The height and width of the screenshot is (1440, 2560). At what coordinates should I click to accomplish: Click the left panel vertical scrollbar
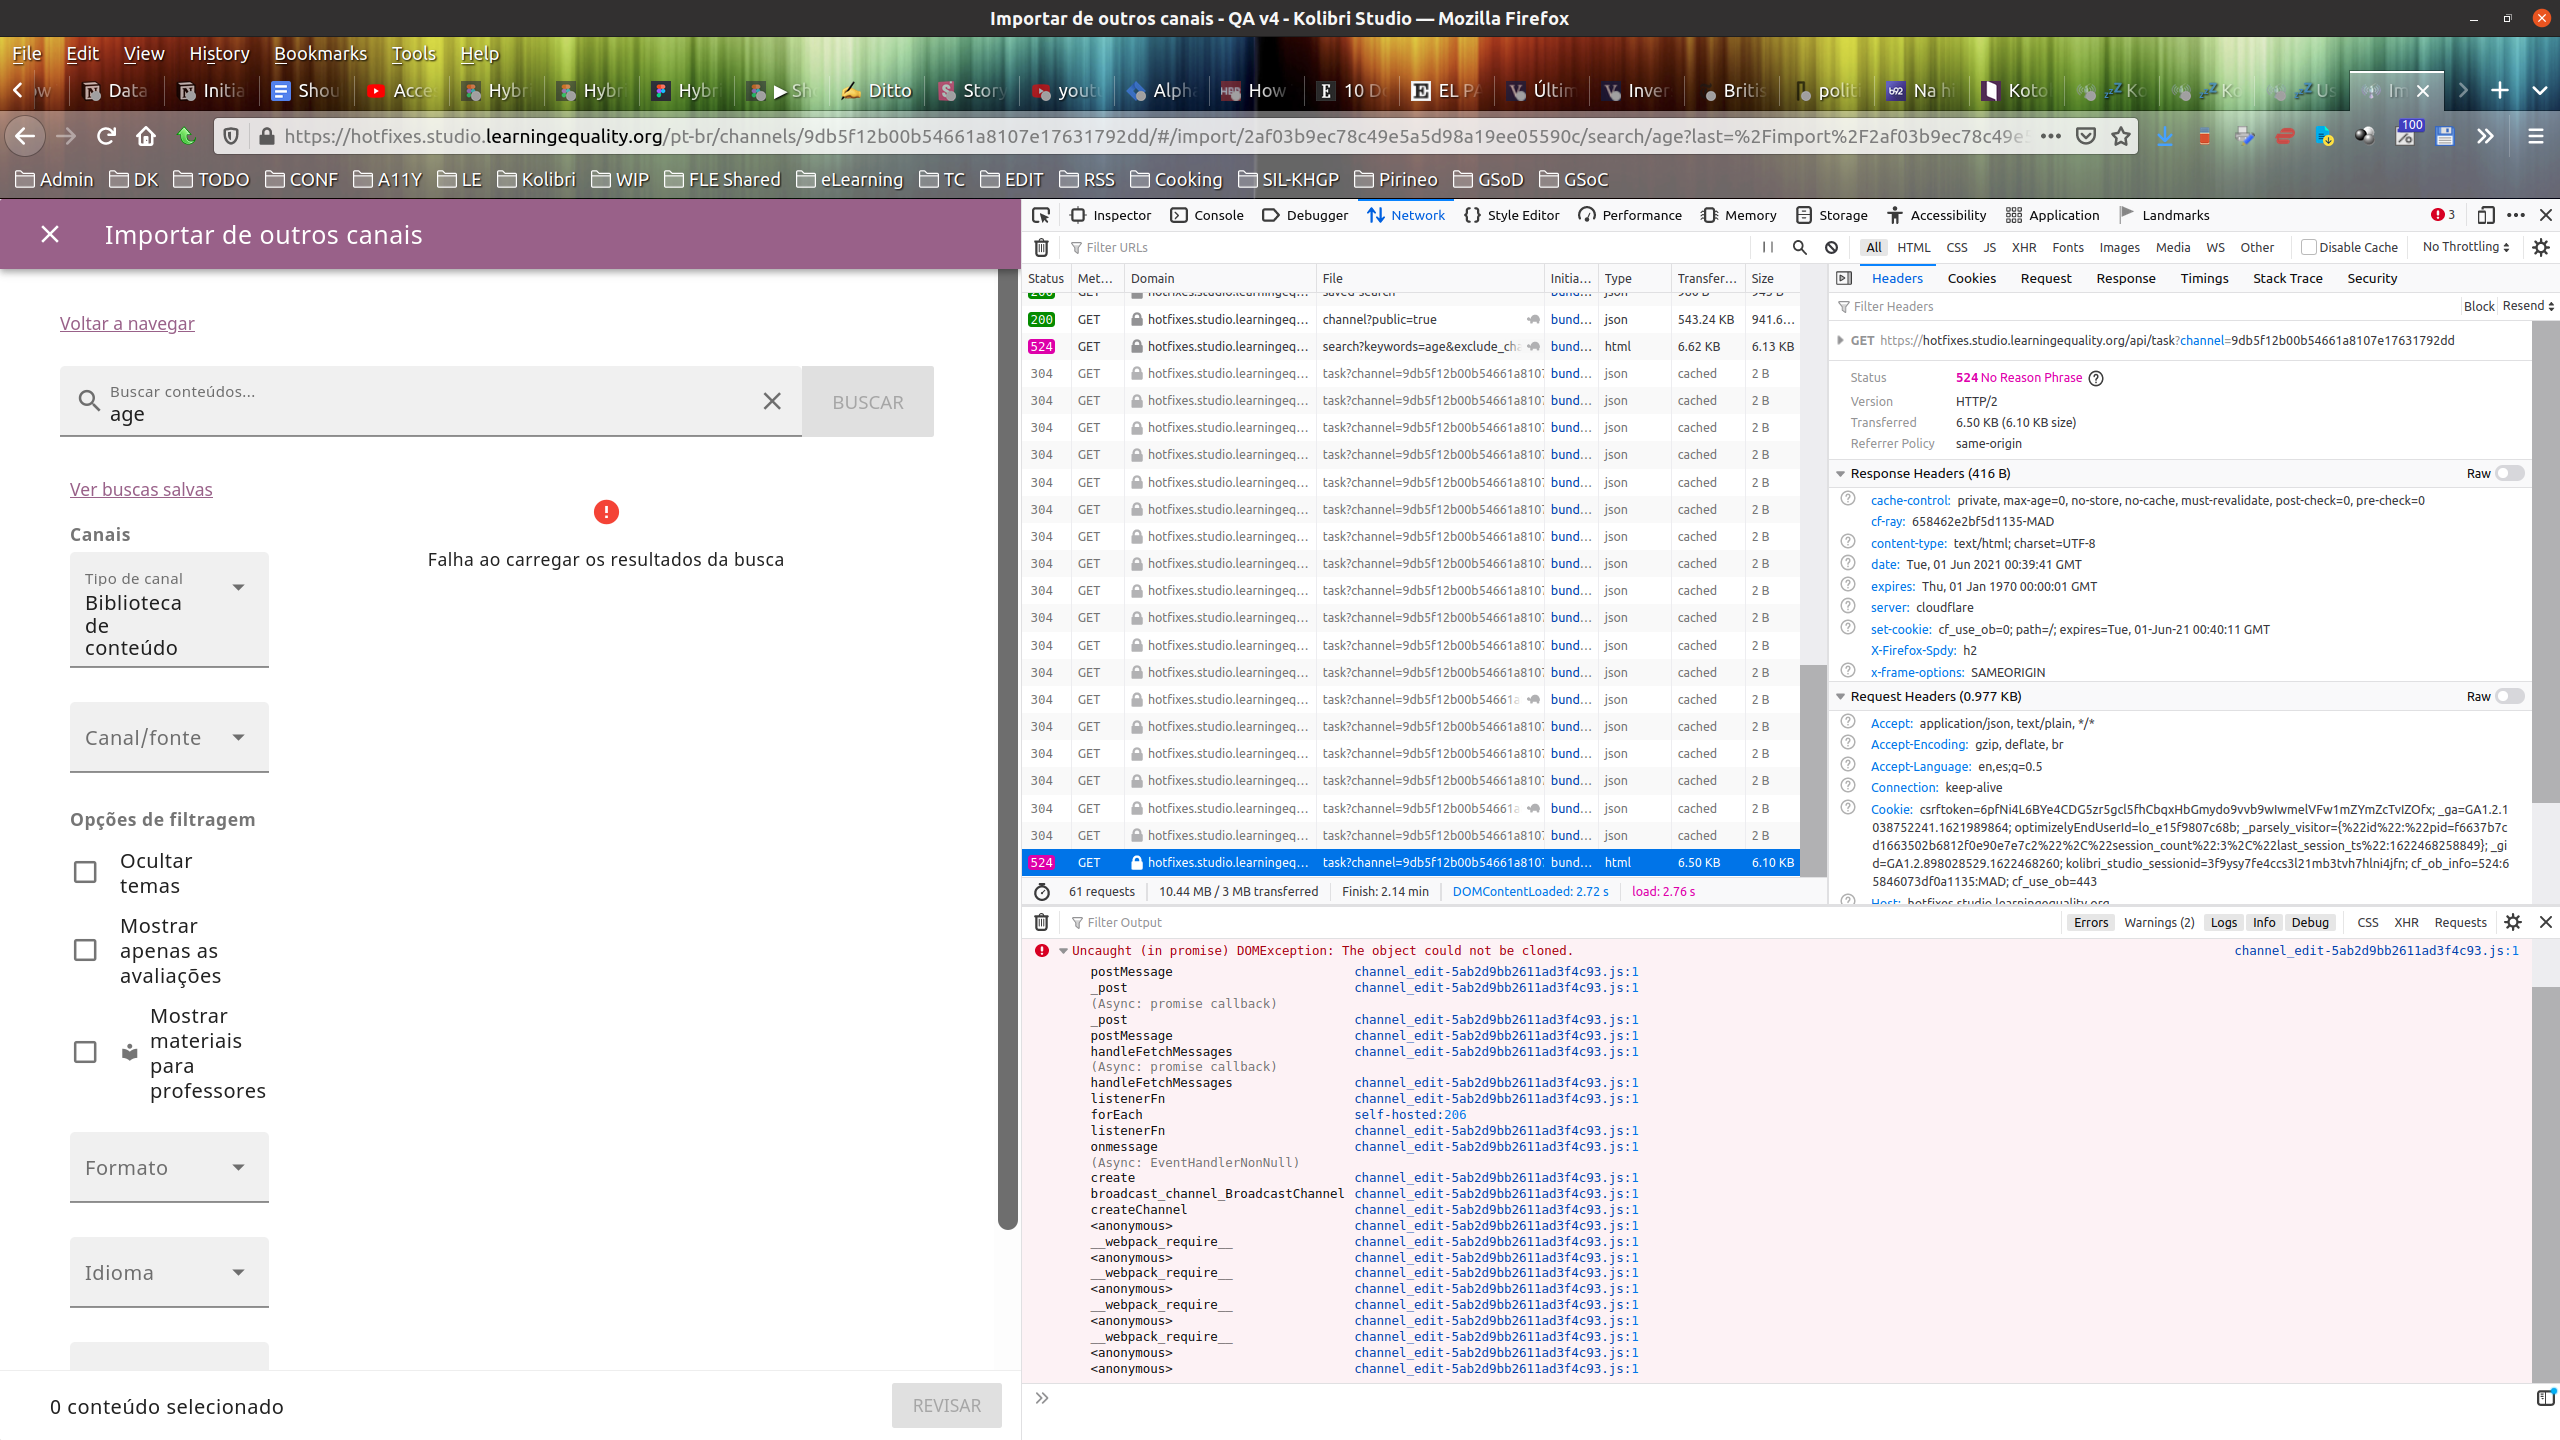[1007, 750]
